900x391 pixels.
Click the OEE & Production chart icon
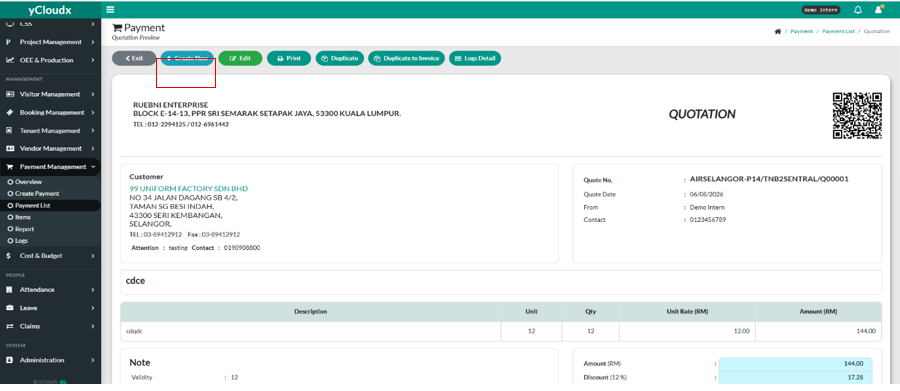(10, 60)
